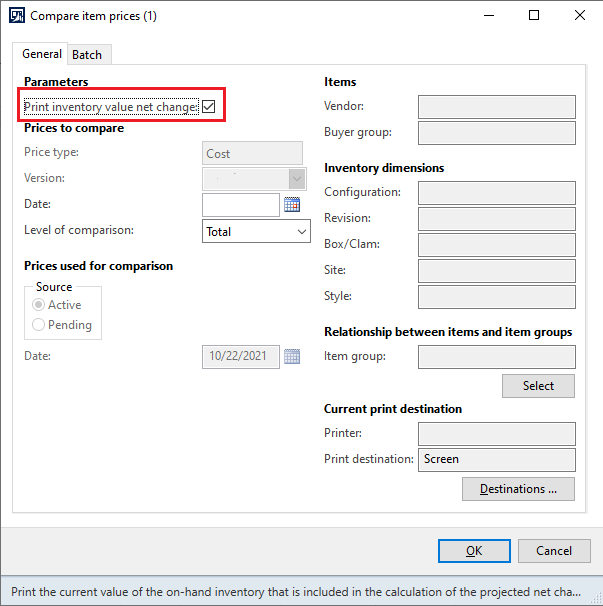Toggle Print inventory value net change checkbox
This screenshot has width=603, height=606.
[209, 106]
